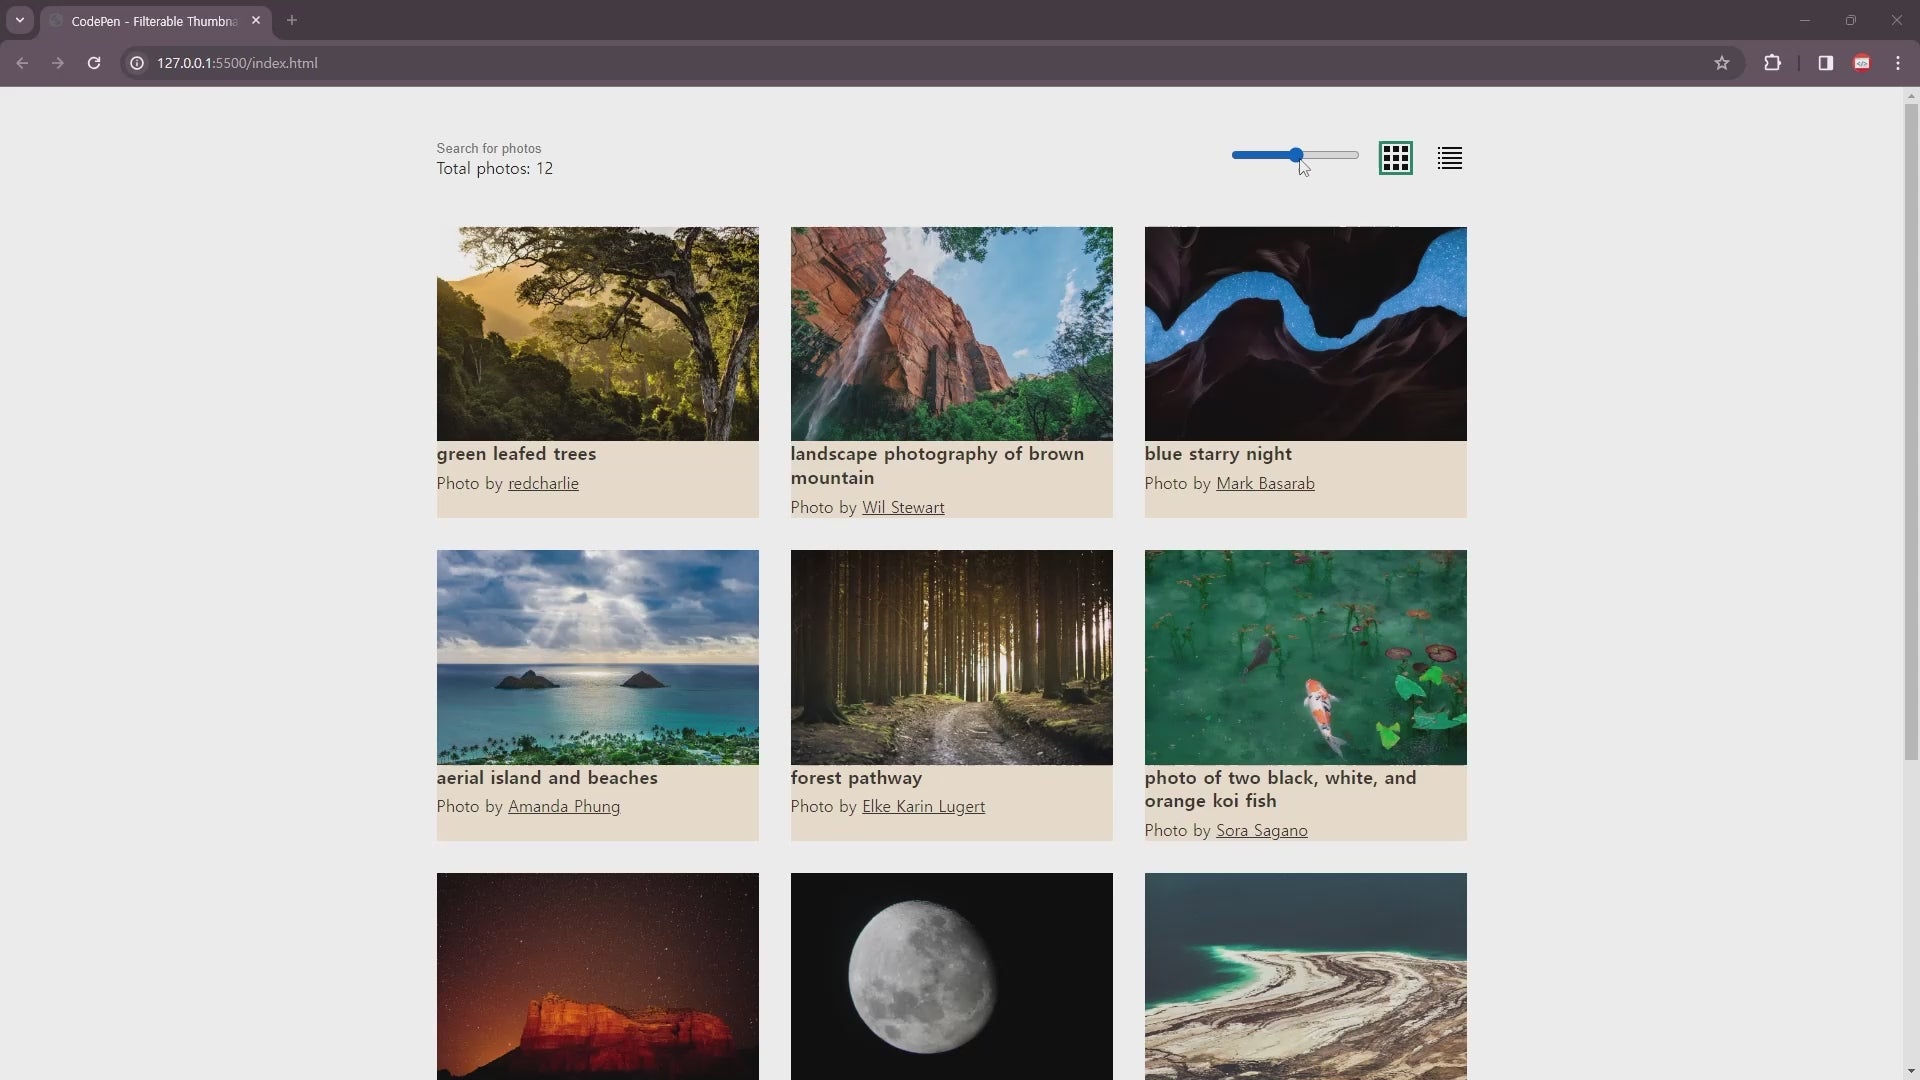Open the redcharlie photographer link
Screen dimensions: 1920x1080
pyautogui.click(x=543, y=483)
